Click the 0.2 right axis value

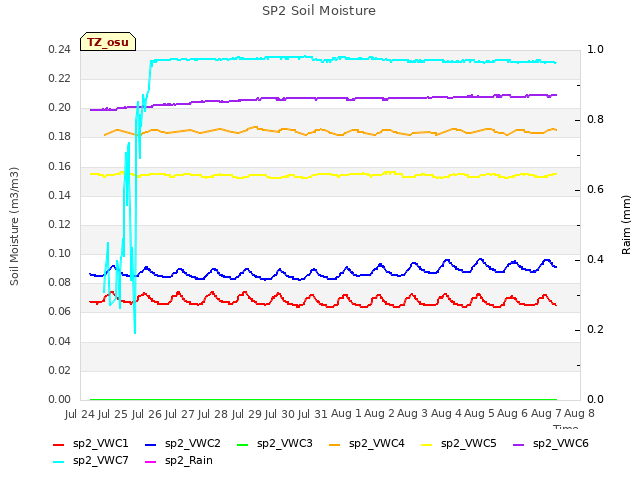point(595,329)
